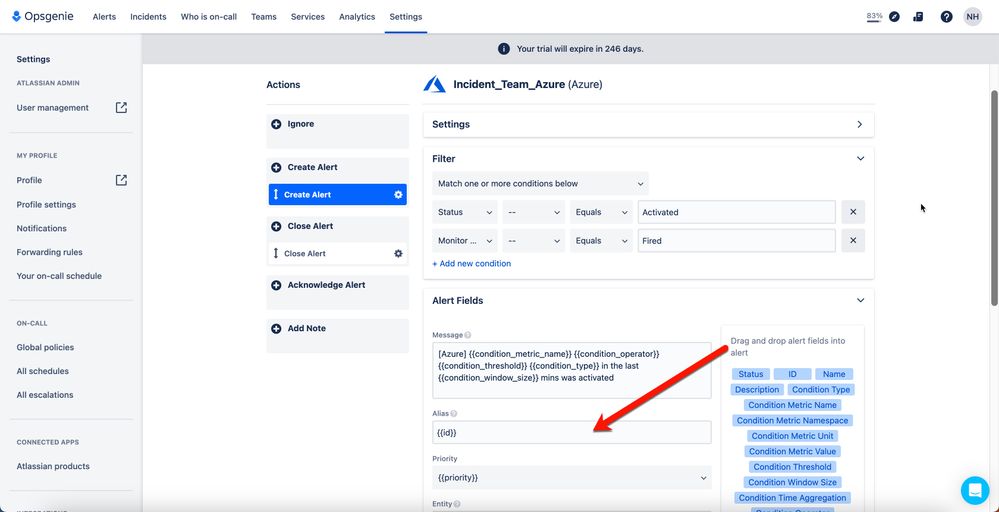The image size is (999, 512).
Task: Open Notifications in sidebar
Action: (41, 228)
